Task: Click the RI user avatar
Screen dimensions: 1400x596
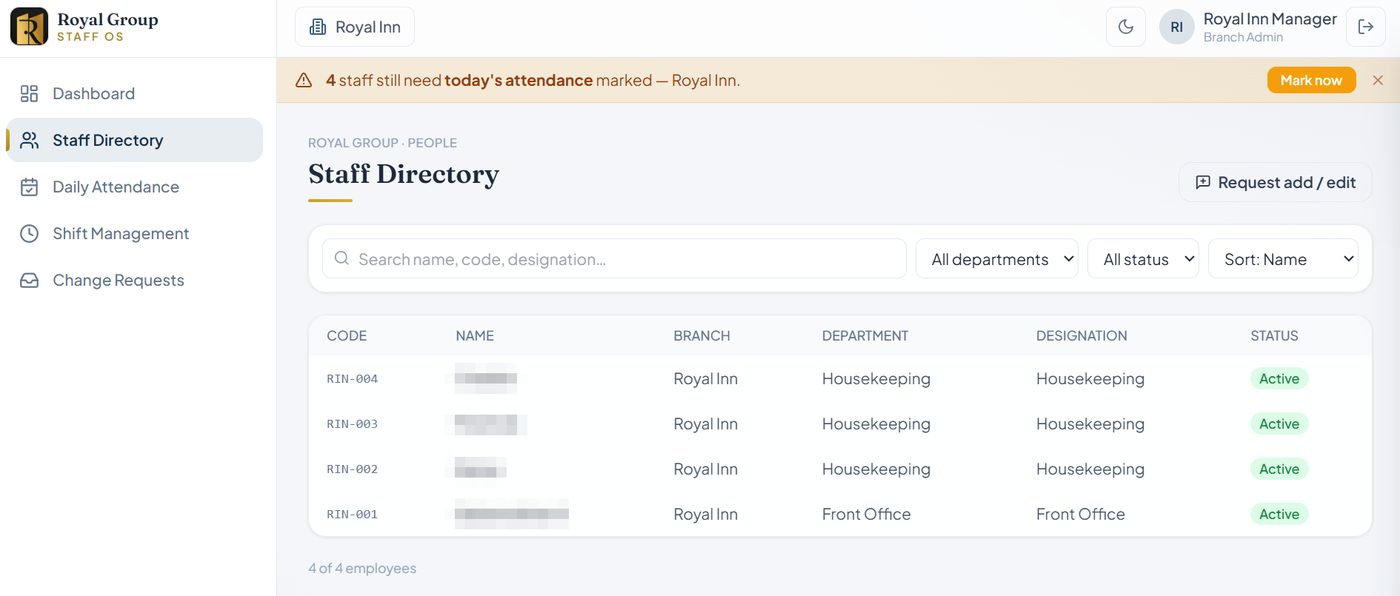Action: (1177, 27)
